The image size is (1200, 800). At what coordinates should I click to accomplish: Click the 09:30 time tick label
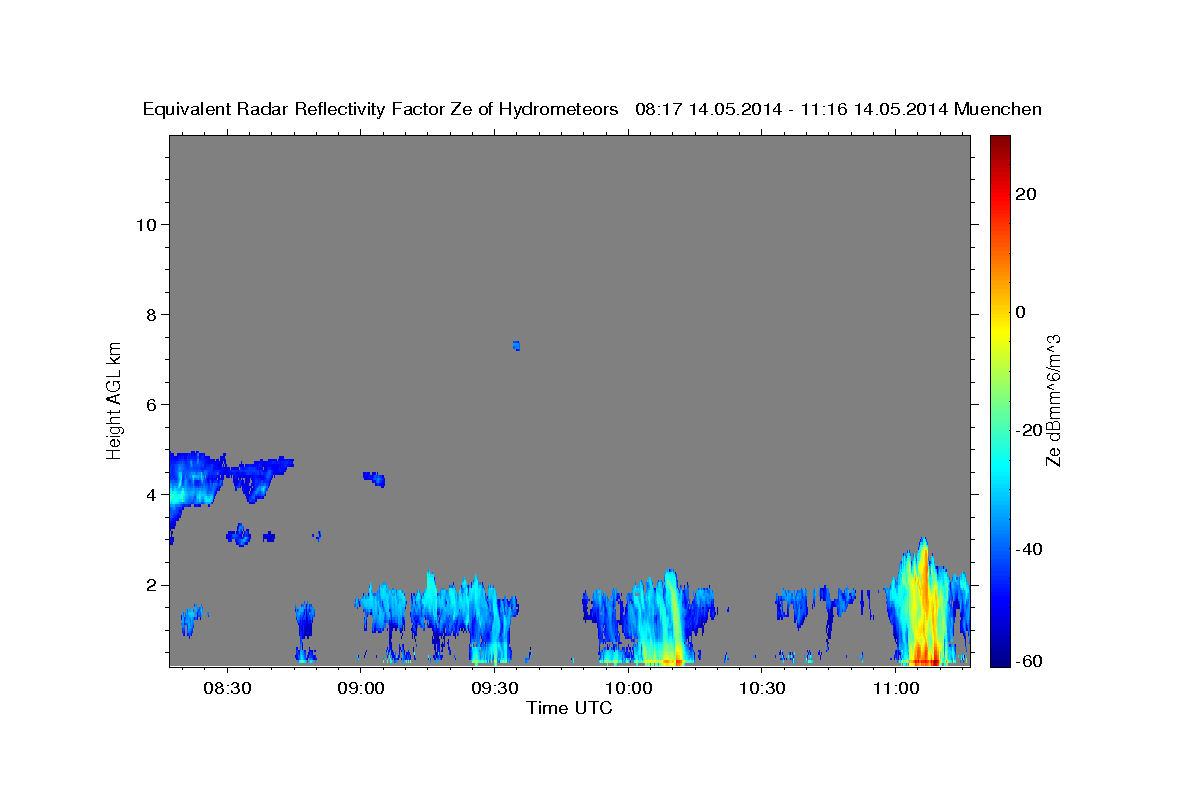[x=495, y=689]
